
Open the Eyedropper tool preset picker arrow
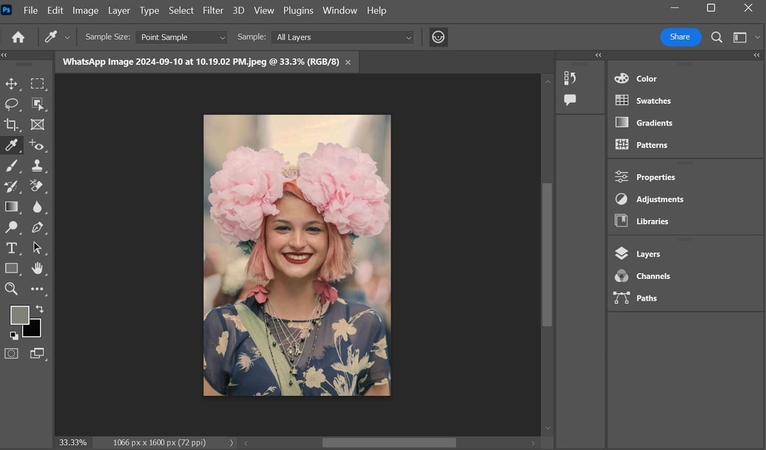[67, 38]
